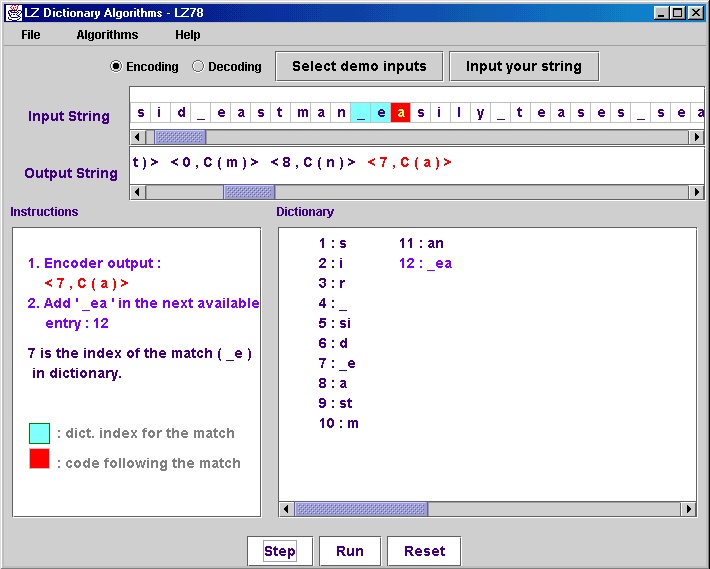The image size is (710, 569).
Task: Click the Step button
Action: click(280, 551)
